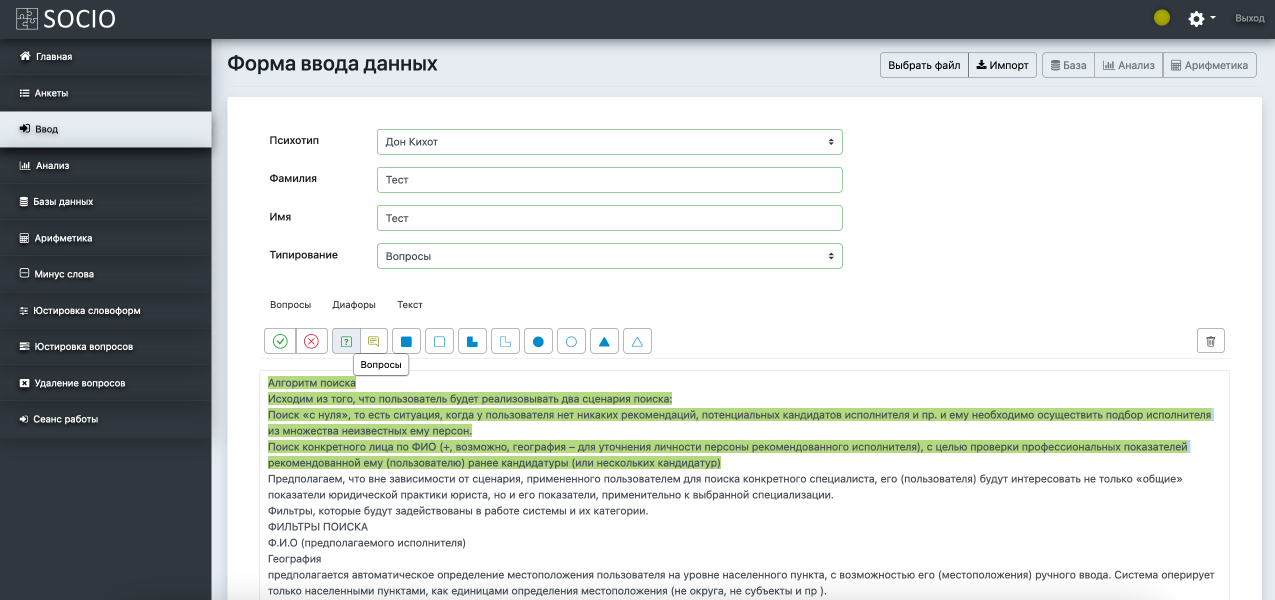
Task: Open the Арифметика button in header
Action: point(1209,66)
